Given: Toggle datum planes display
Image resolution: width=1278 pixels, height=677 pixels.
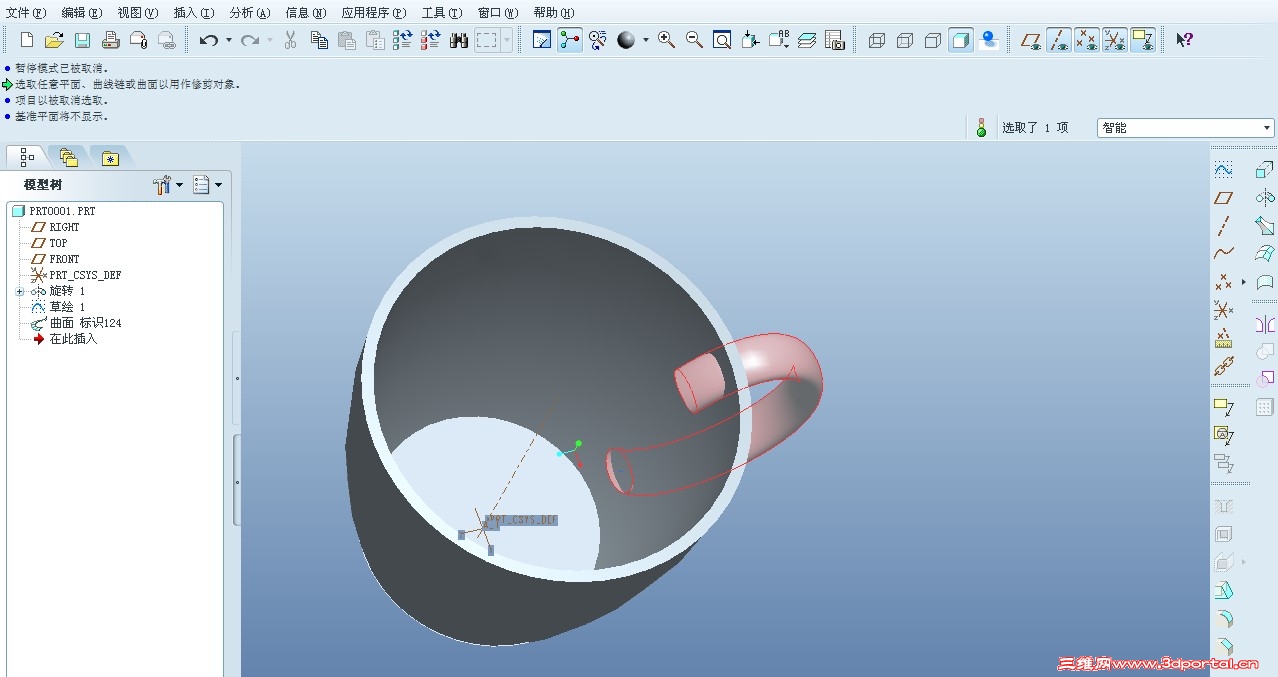Looking at the screenshot, I should point(1031,40).
